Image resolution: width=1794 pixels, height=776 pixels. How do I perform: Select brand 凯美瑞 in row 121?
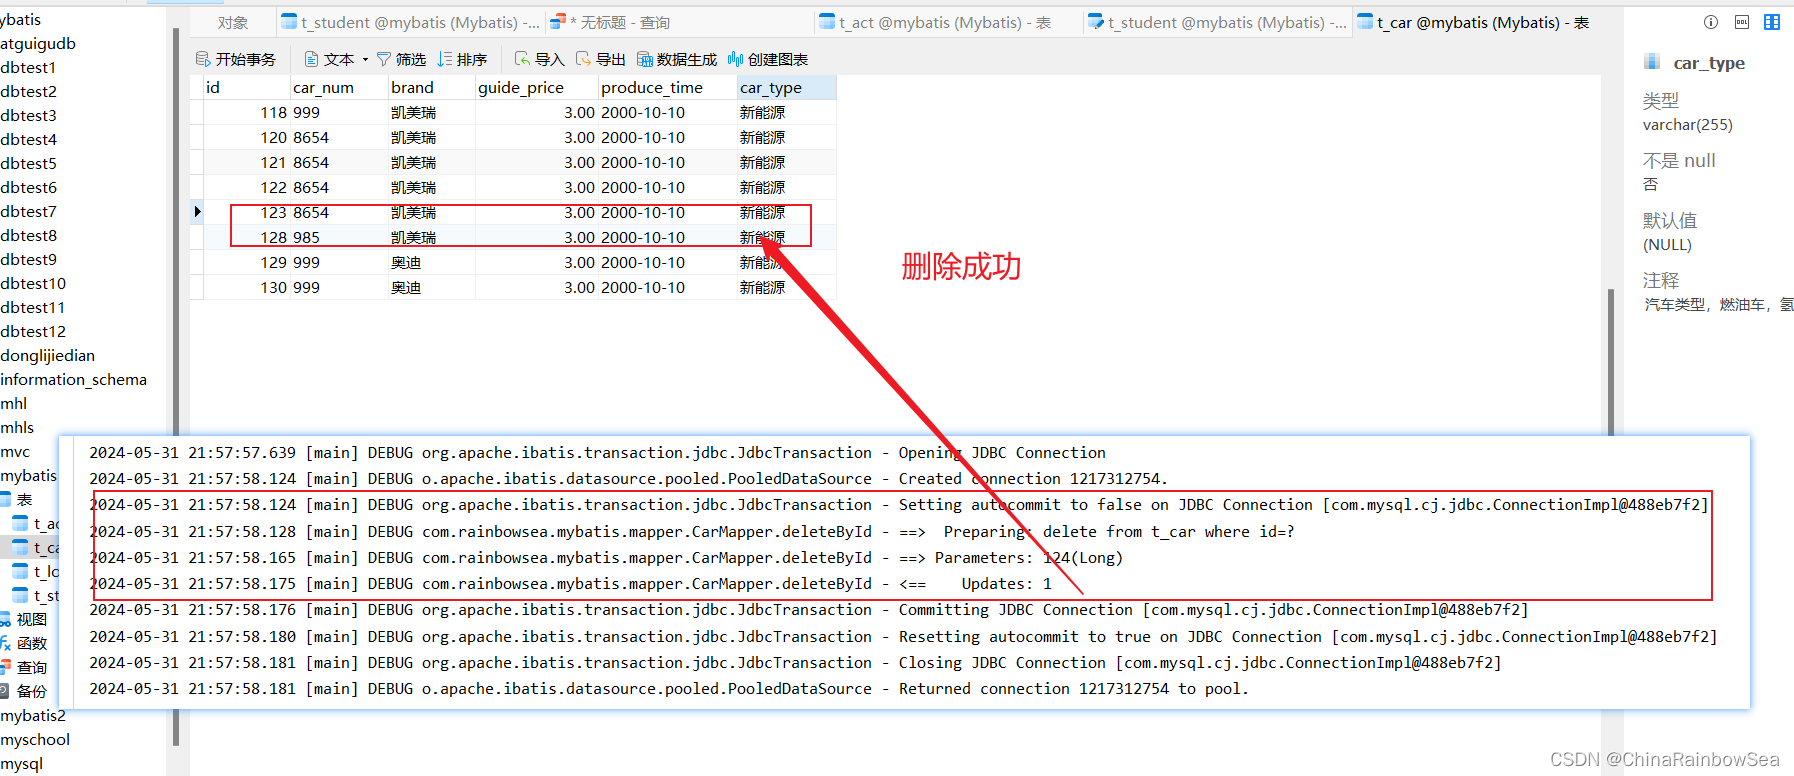432,163
